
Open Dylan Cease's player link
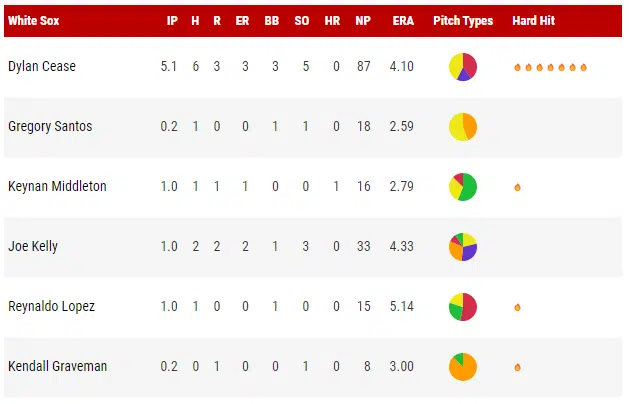pos(41,67)
